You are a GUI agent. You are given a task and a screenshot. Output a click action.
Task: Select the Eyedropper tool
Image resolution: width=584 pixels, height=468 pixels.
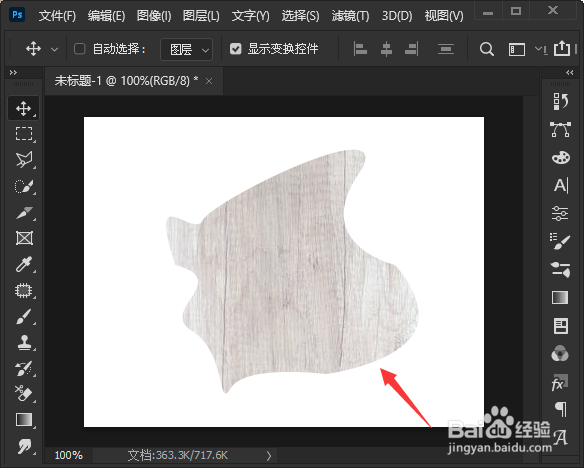click(x=23, y=264)
